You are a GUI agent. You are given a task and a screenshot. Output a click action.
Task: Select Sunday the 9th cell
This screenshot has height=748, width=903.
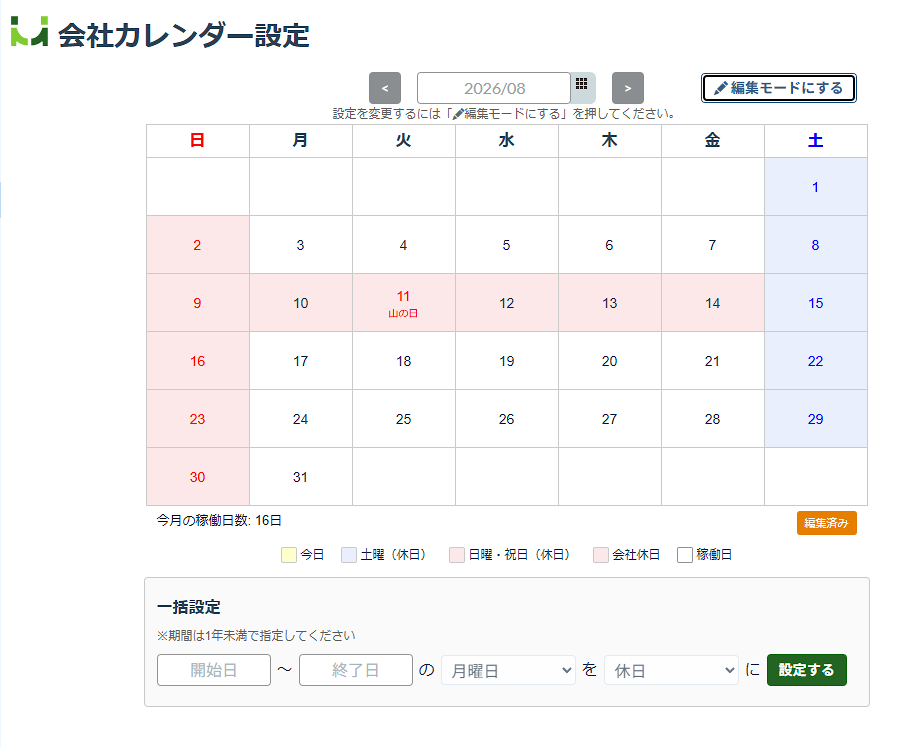[198, 303]
